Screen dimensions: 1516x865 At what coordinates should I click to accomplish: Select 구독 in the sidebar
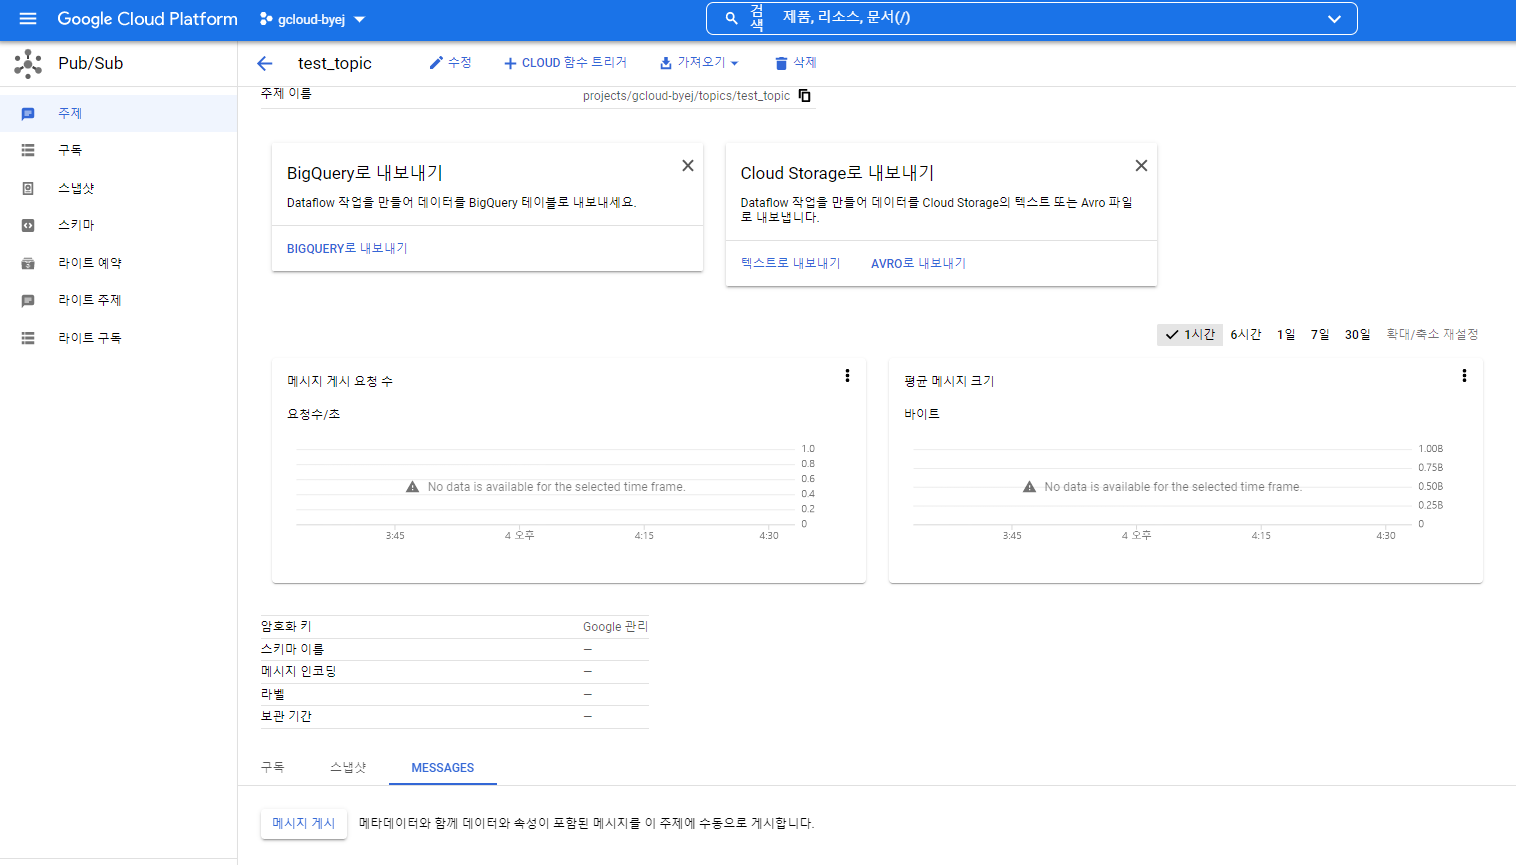pyautogui.click(x=70, y=150)
